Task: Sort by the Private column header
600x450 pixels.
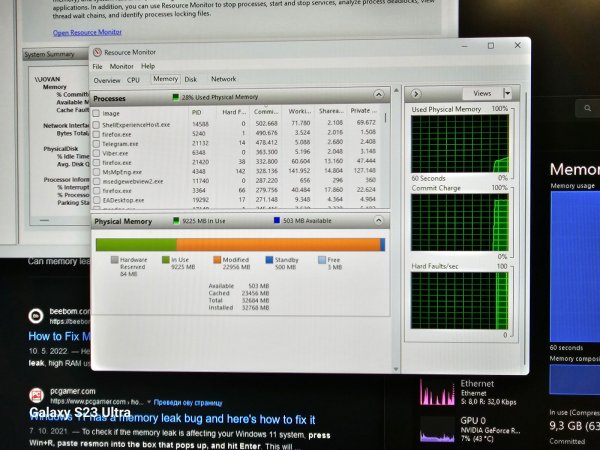Action: (363, 111)
